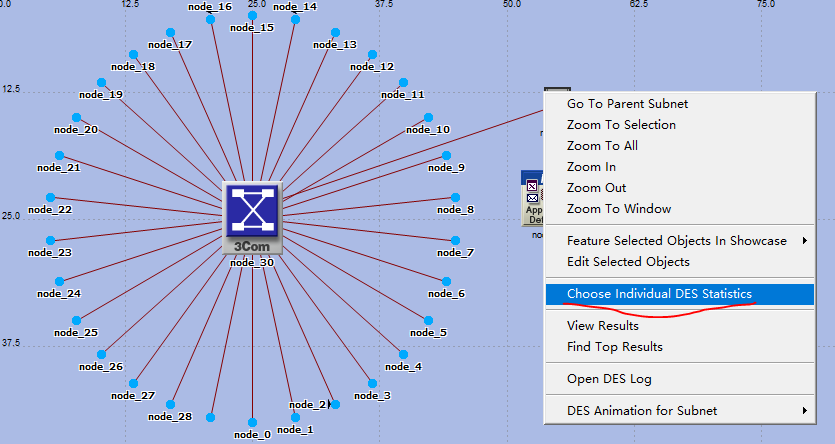Select the node_13 workstation dot

(335, 33)
